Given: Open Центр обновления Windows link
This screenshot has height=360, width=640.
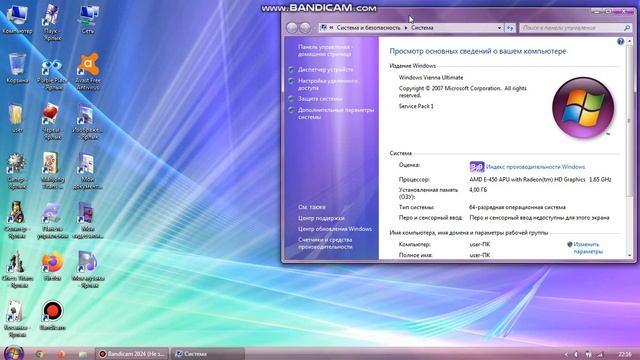Looking at the screenshot, I should 335,229.
